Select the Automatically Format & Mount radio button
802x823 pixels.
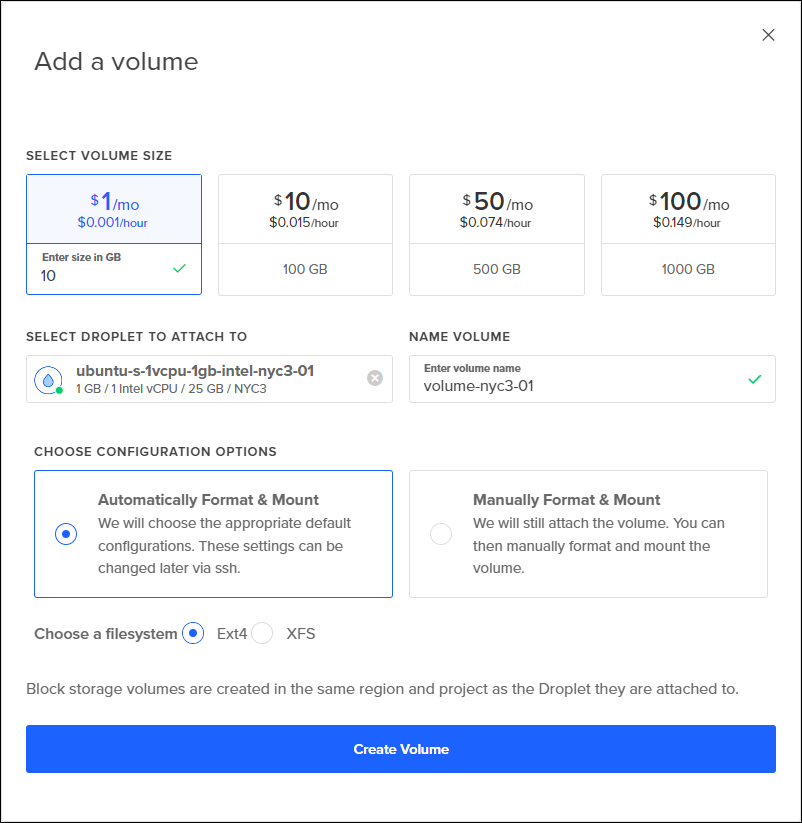(x=65, y=534)
